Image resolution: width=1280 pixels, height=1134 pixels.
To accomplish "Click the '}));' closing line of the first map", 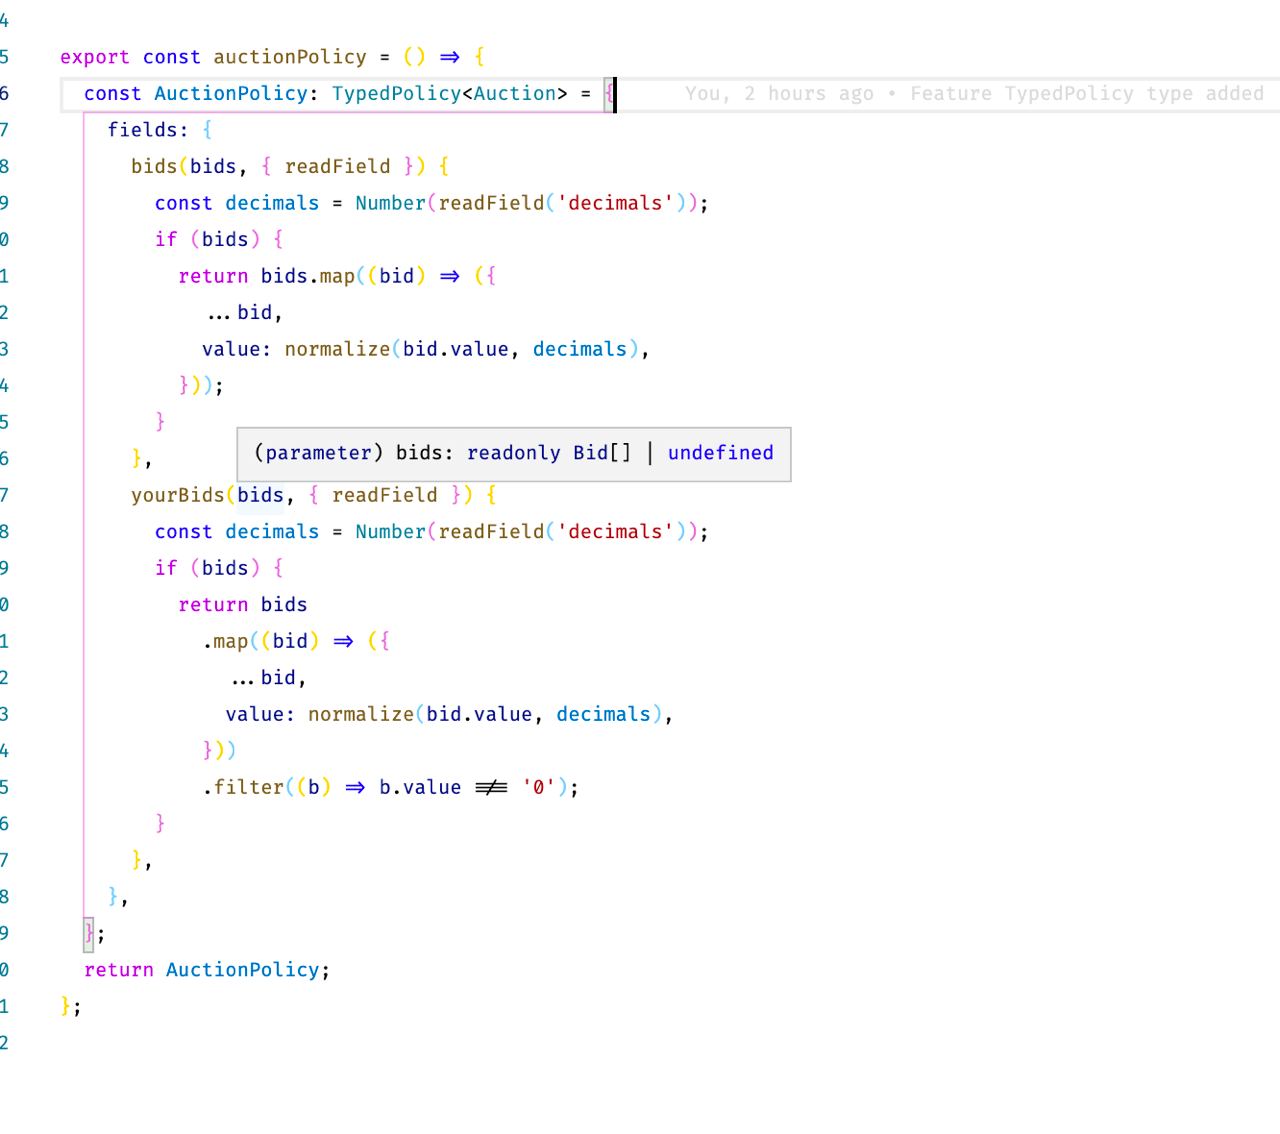I will 201,385.
